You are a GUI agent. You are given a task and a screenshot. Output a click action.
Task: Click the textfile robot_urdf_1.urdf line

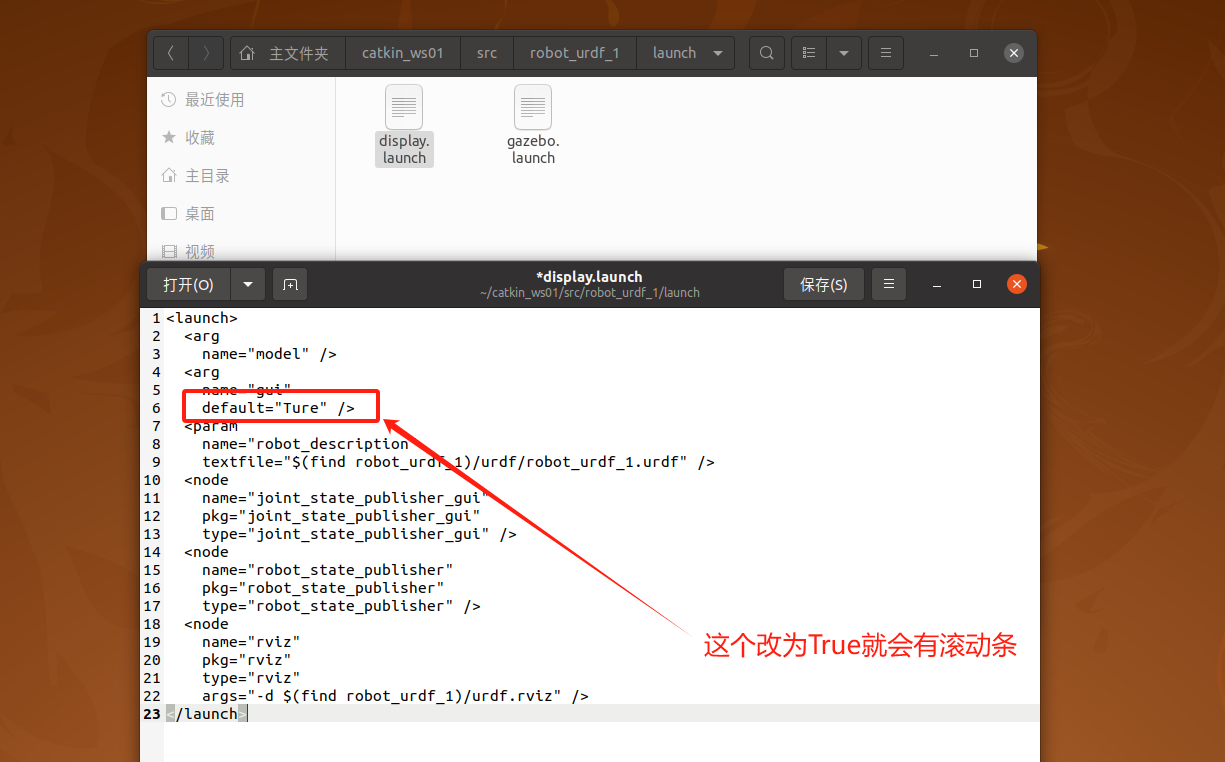point(458,462)
